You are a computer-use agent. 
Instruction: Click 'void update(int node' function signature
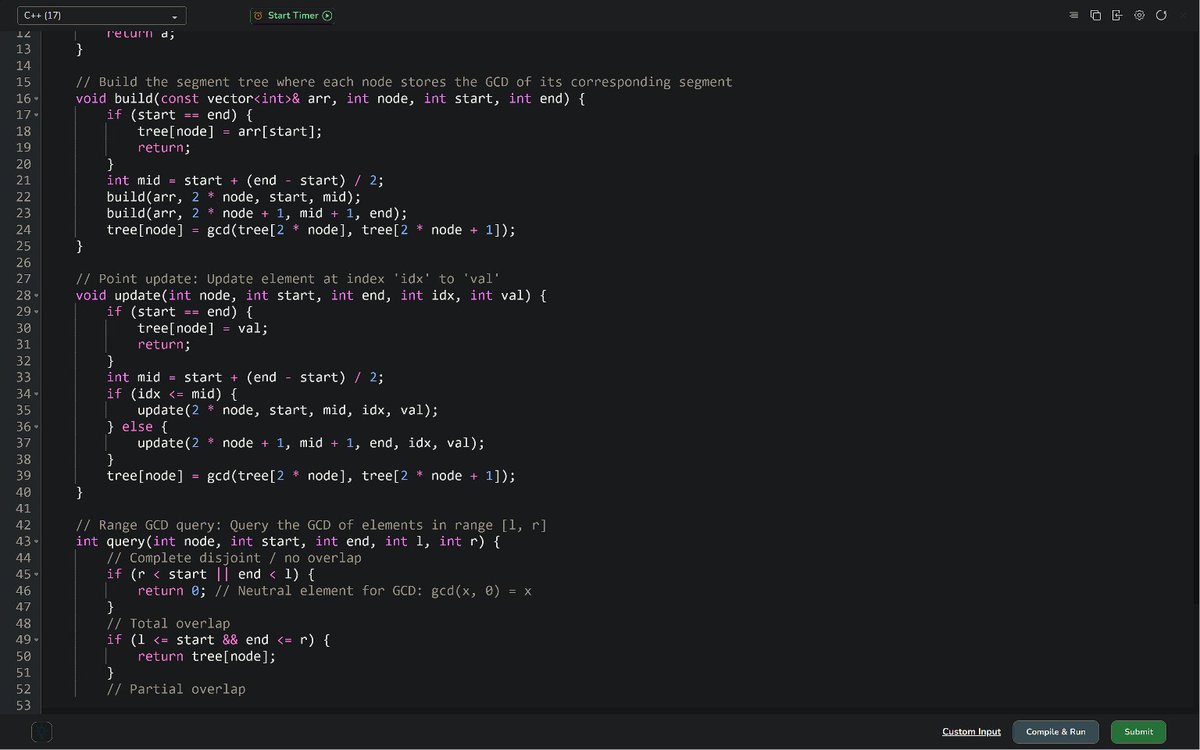point(311,295)
